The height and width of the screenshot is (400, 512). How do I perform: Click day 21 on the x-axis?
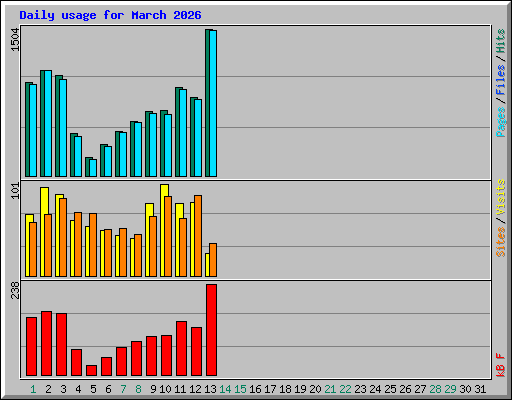(330, 389)
